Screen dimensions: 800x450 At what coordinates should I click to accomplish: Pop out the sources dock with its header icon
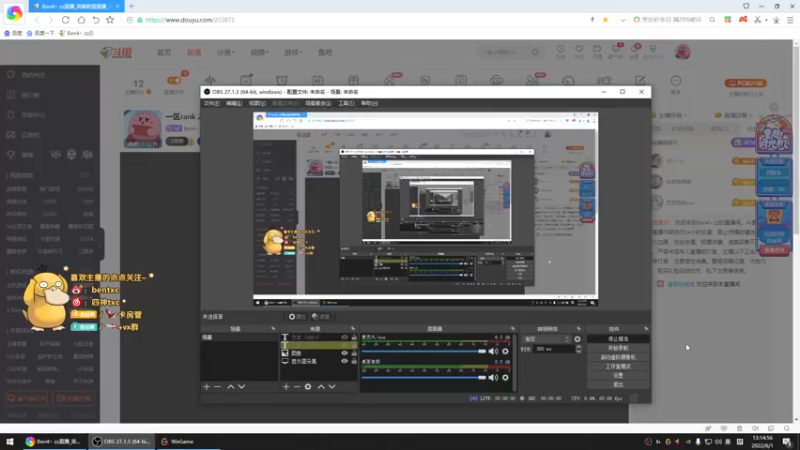(353, 329)
